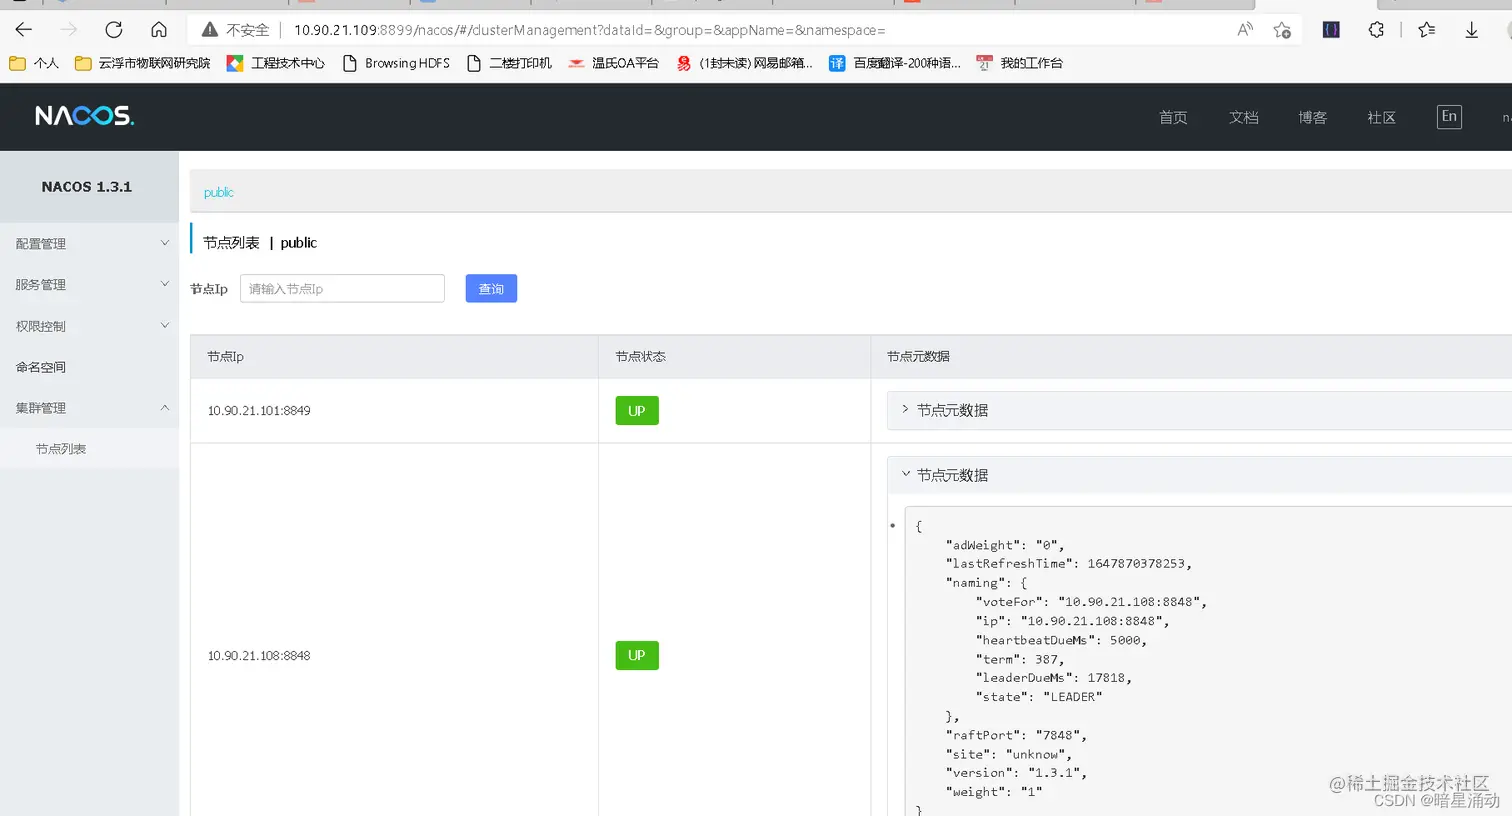
Task: Open the downloads arrow icon
Action: click(1472, 30)
